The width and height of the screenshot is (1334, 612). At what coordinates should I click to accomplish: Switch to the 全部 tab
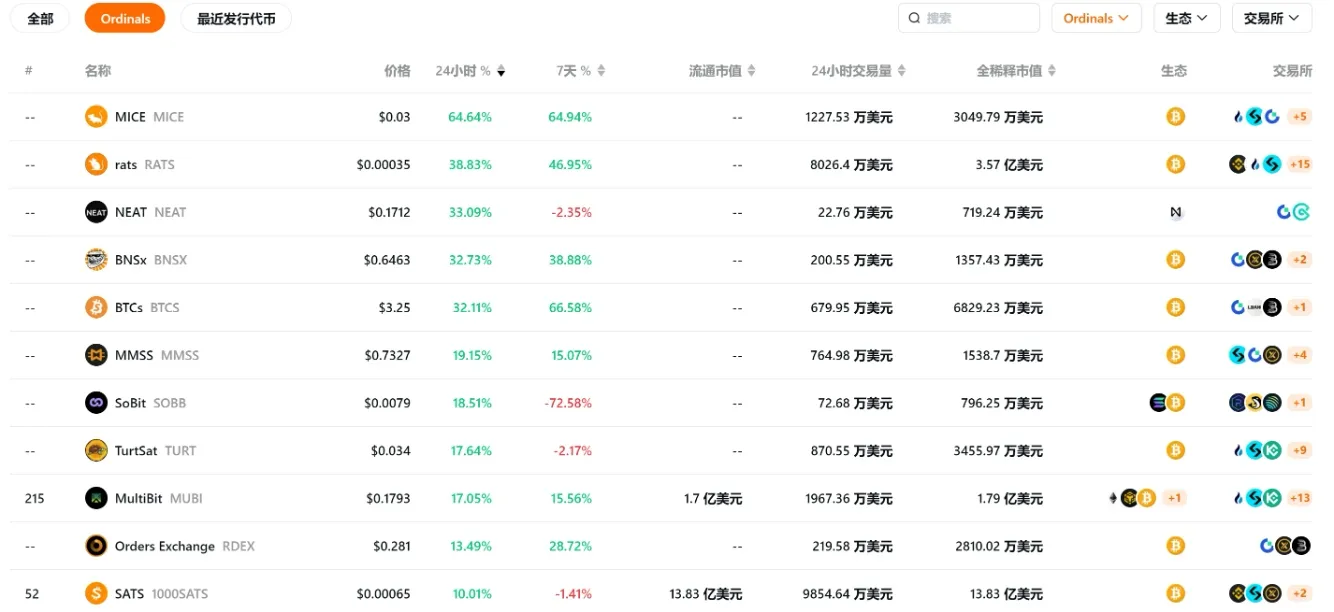[40, 18]
